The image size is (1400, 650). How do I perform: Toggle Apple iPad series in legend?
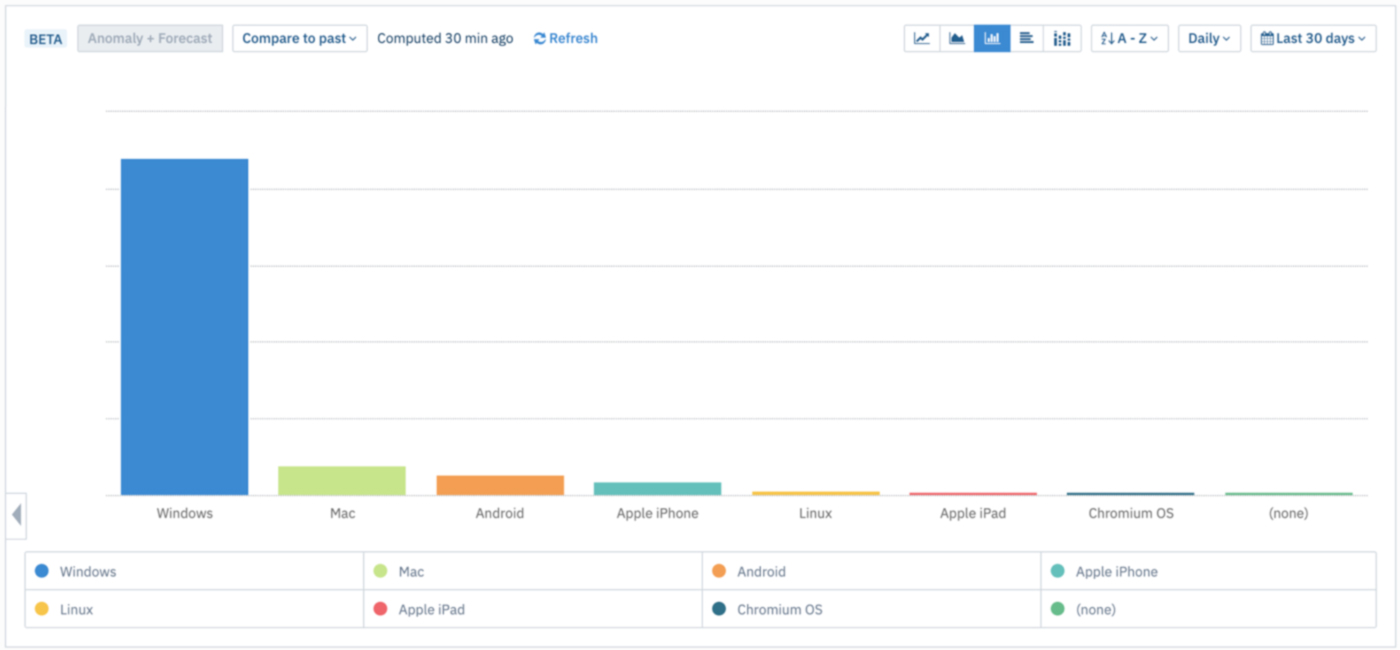click(431, 609)
